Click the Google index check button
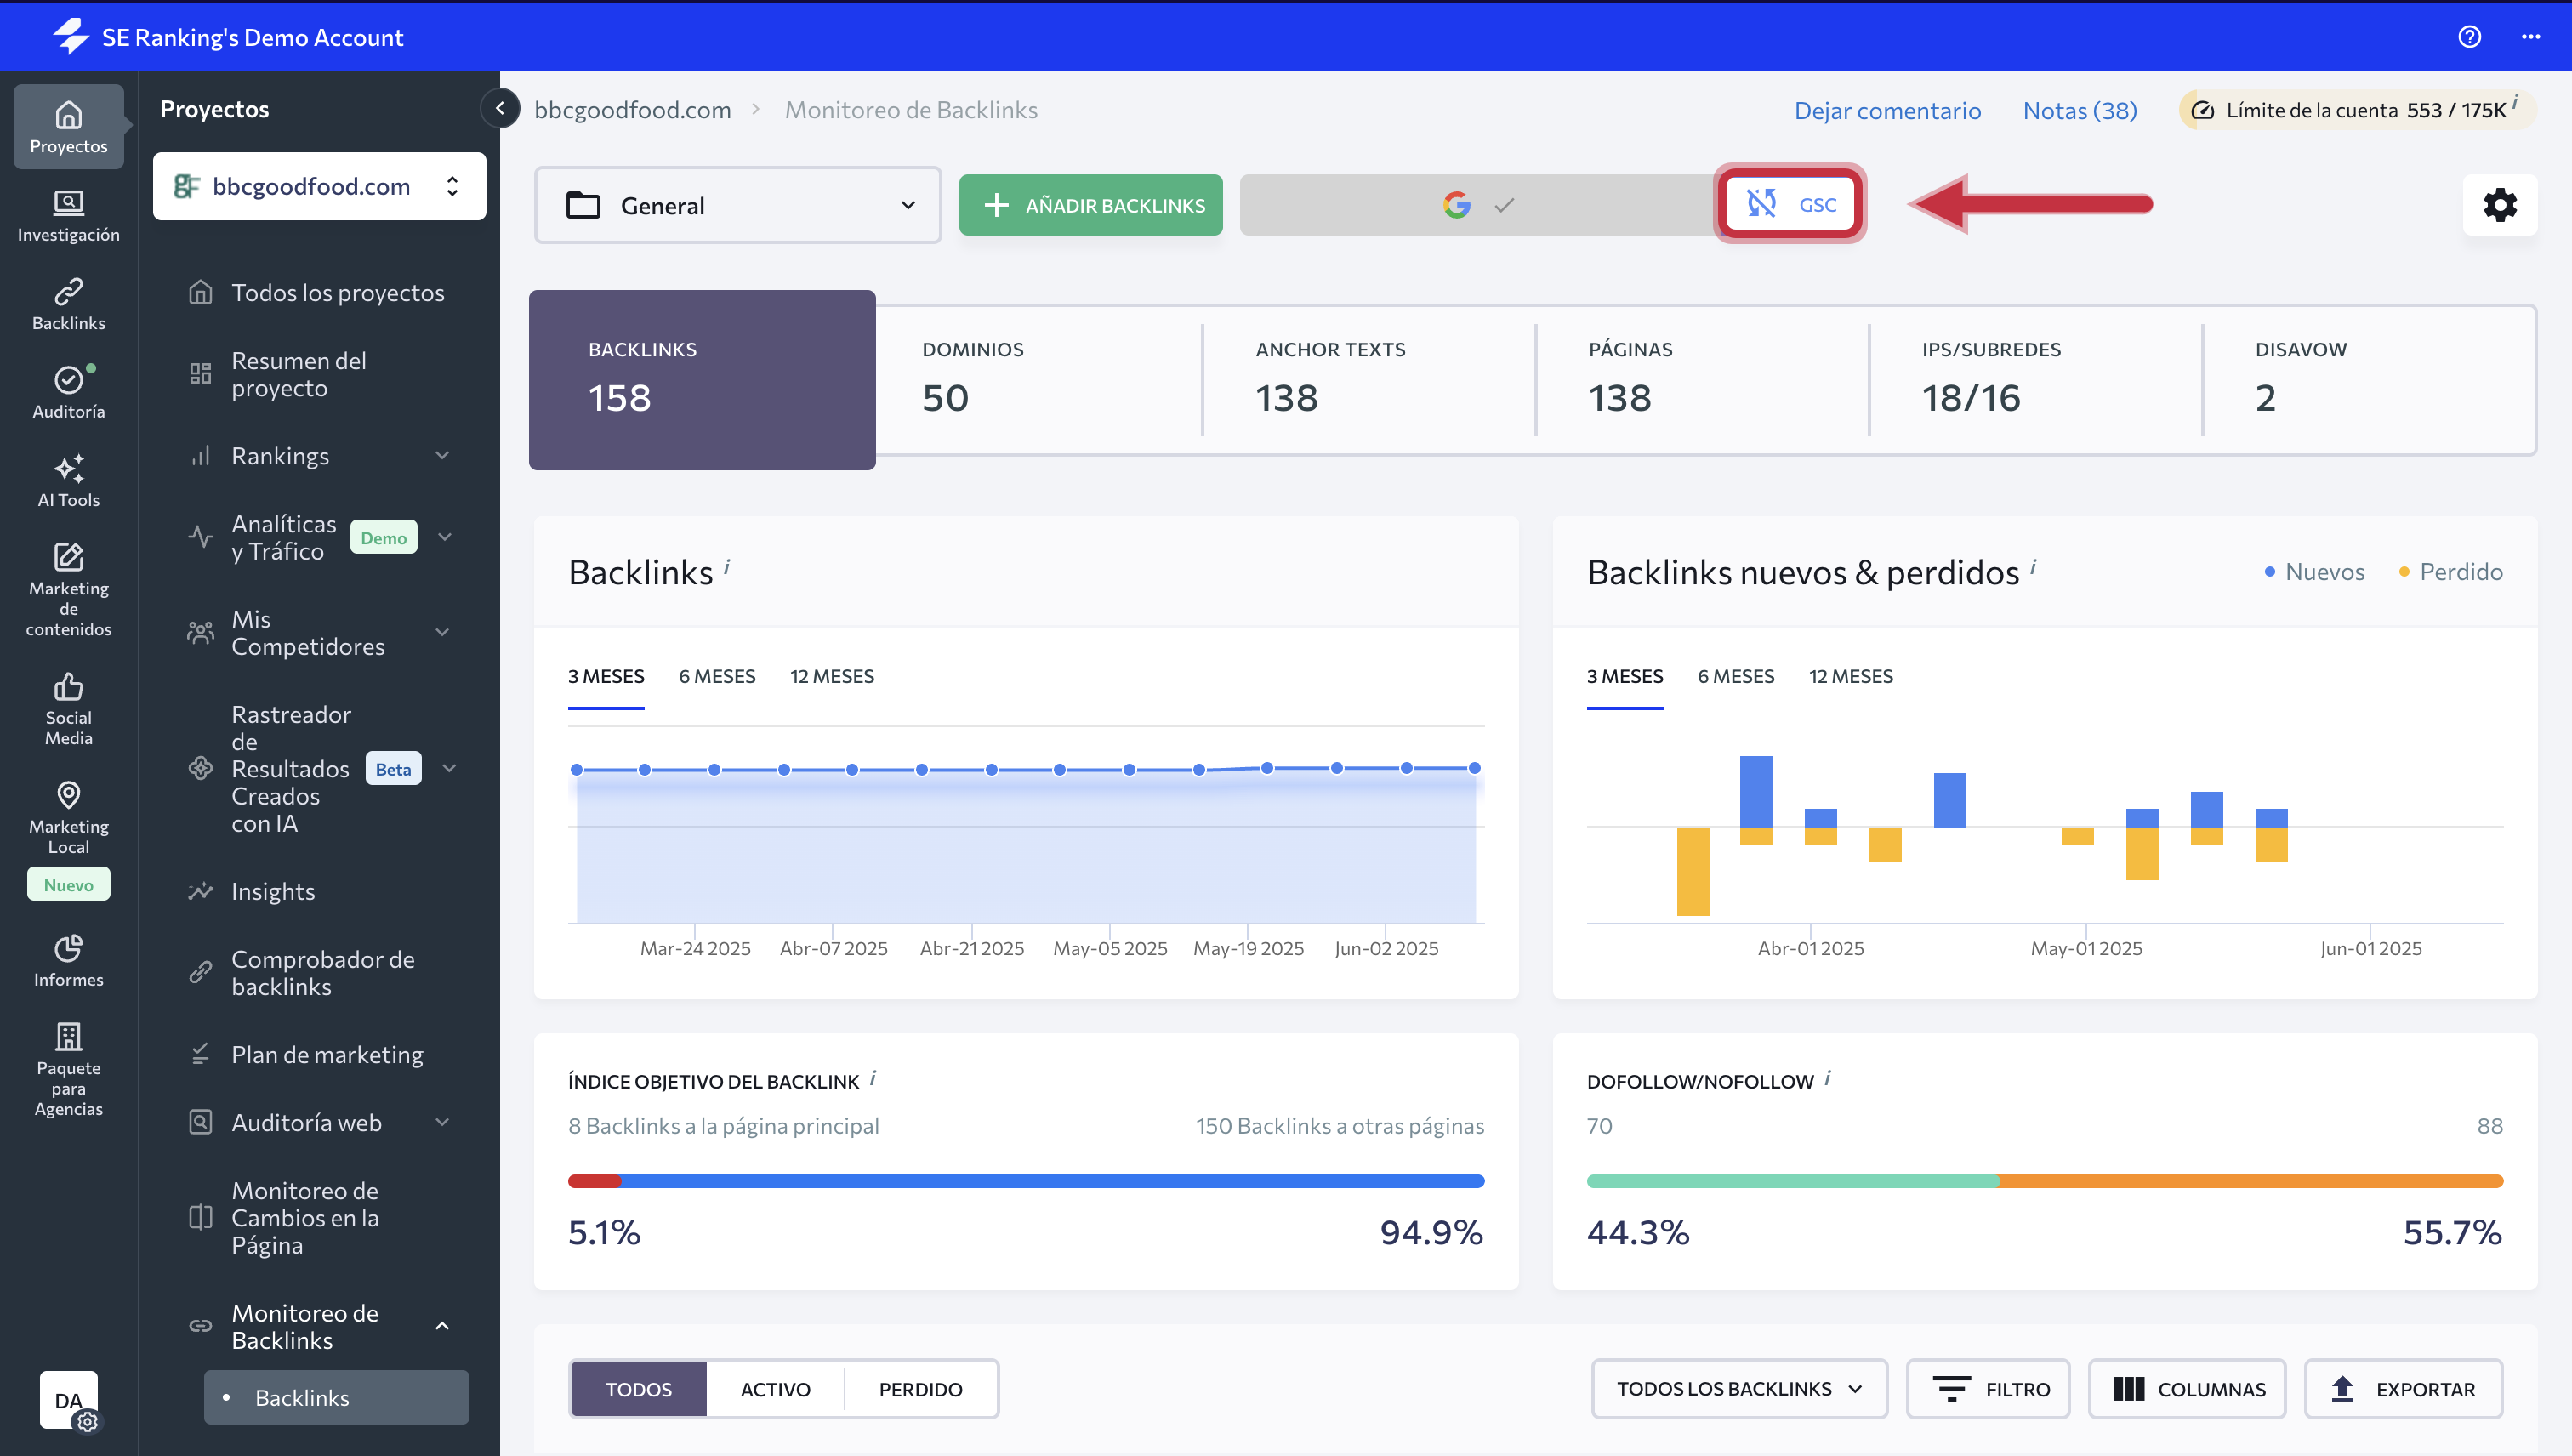Viewport: 2572px width, 1456px height. (x=1479, y=205)
